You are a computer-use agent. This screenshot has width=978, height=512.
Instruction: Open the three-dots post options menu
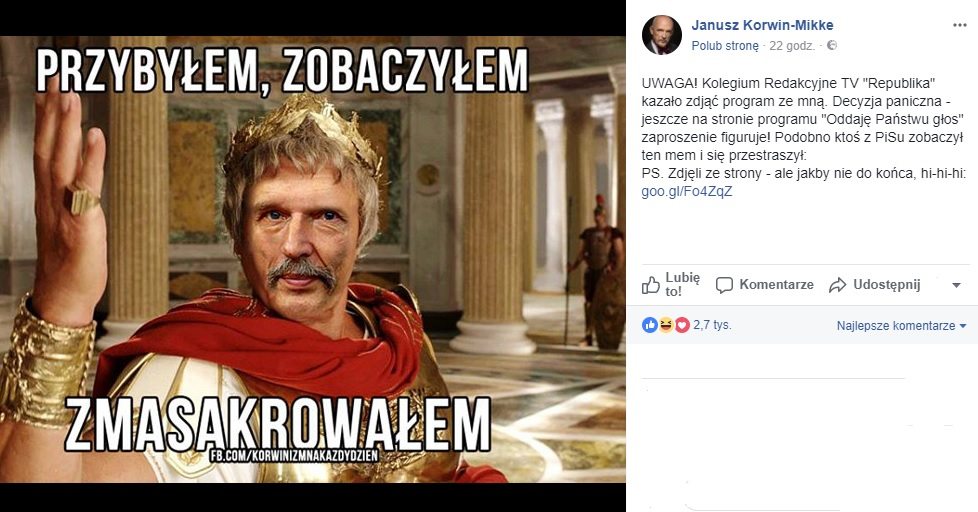(x=959, y=26)
